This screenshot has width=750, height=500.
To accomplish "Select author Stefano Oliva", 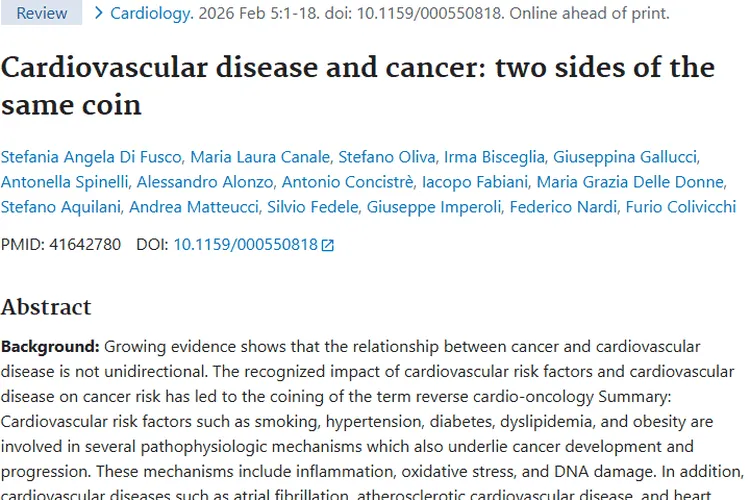I will 387,156.
